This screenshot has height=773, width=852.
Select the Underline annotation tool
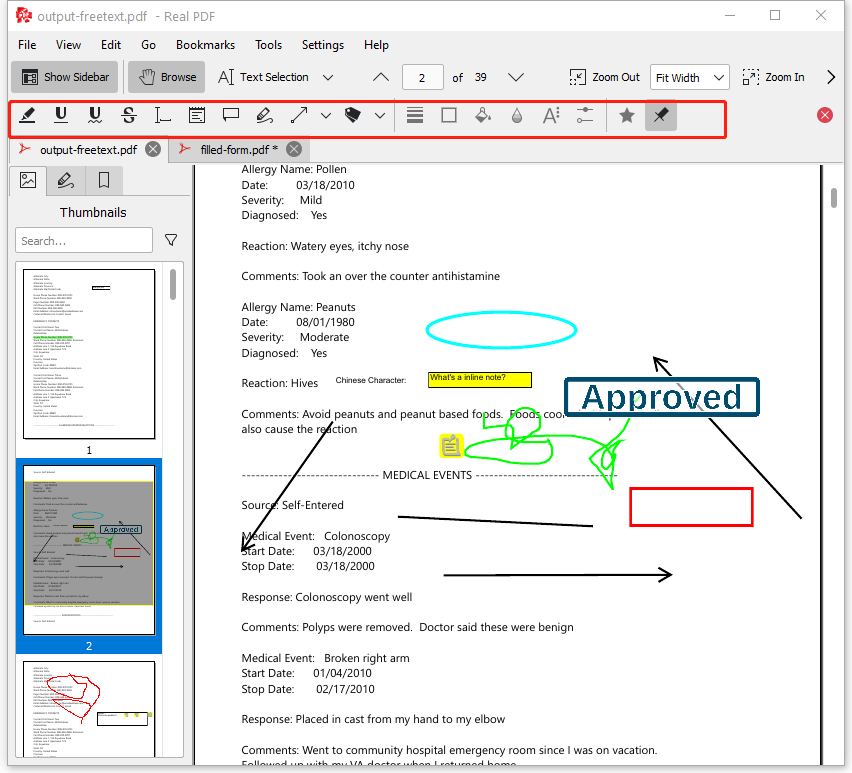click(x=61, y=116)
